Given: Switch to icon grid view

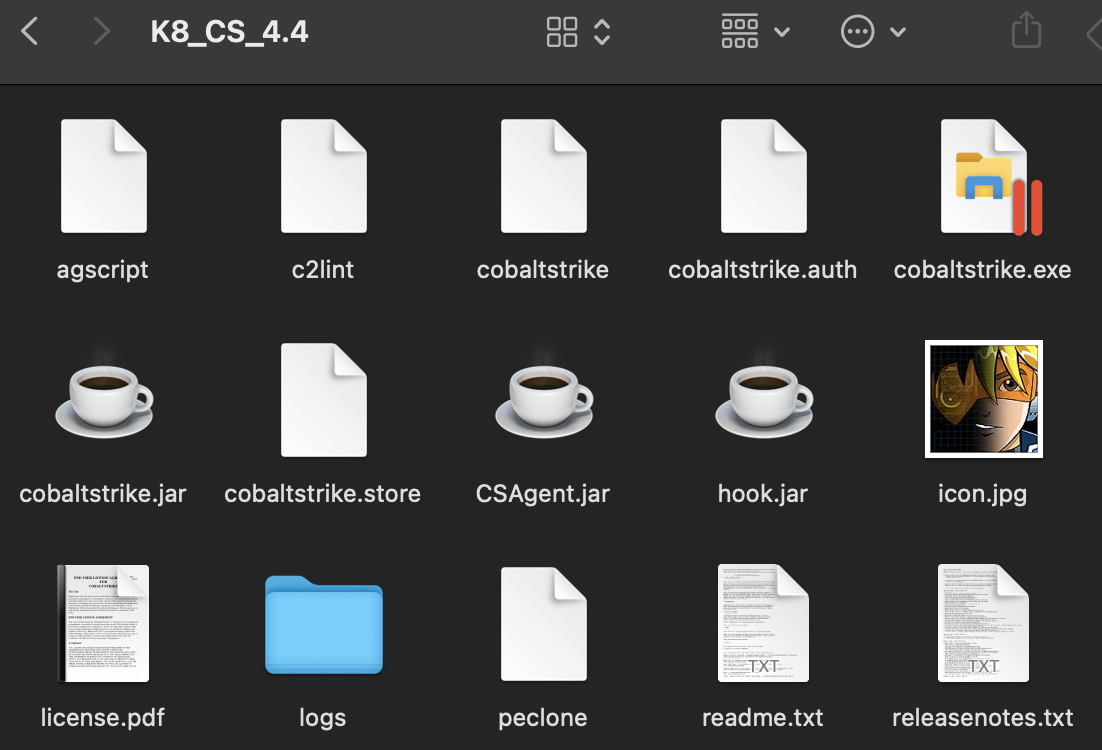Looking at the screenshot, I should [562, 32].
